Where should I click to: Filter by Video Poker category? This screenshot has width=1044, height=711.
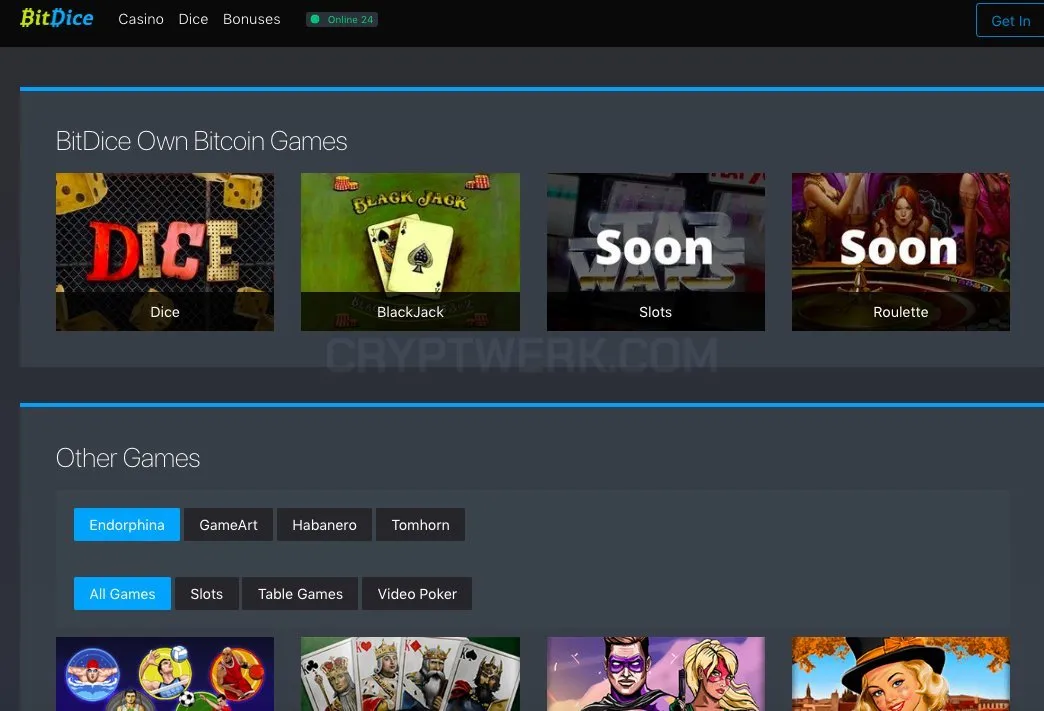click(417, 594)
